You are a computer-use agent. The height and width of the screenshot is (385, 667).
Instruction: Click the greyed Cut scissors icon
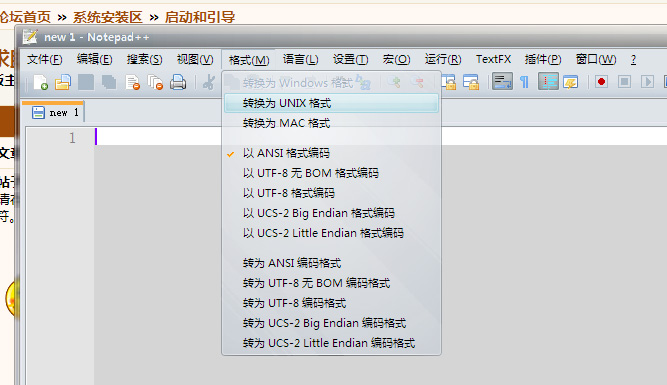(208, 82)
